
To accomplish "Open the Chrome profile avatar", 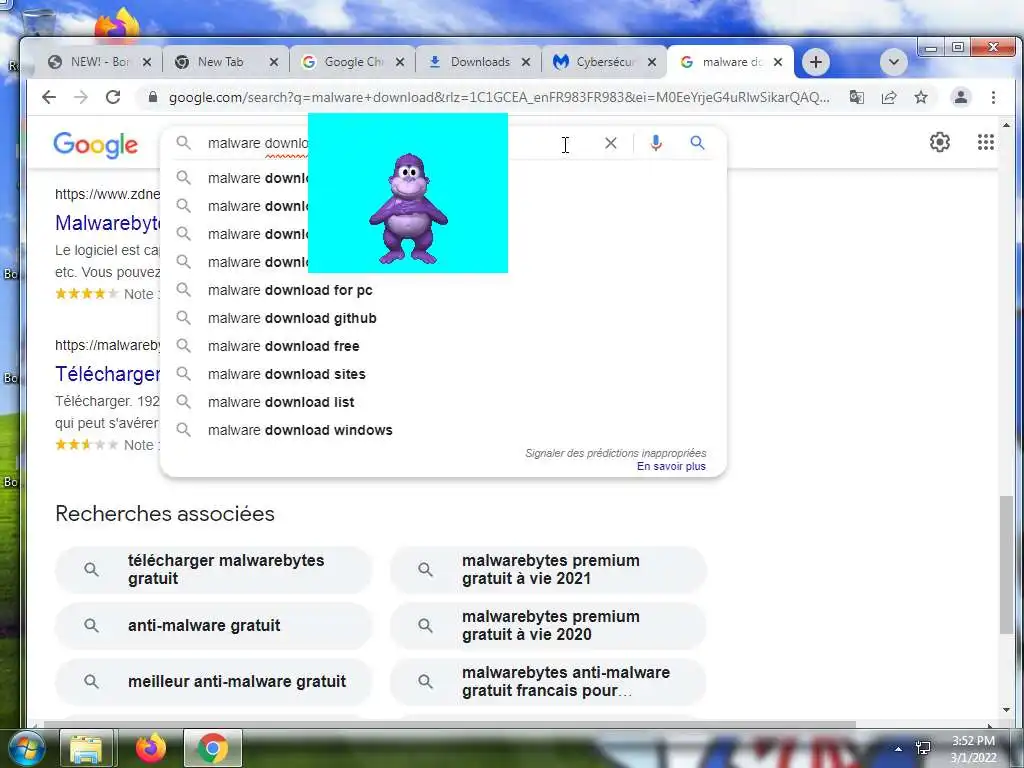I will 961,97.
